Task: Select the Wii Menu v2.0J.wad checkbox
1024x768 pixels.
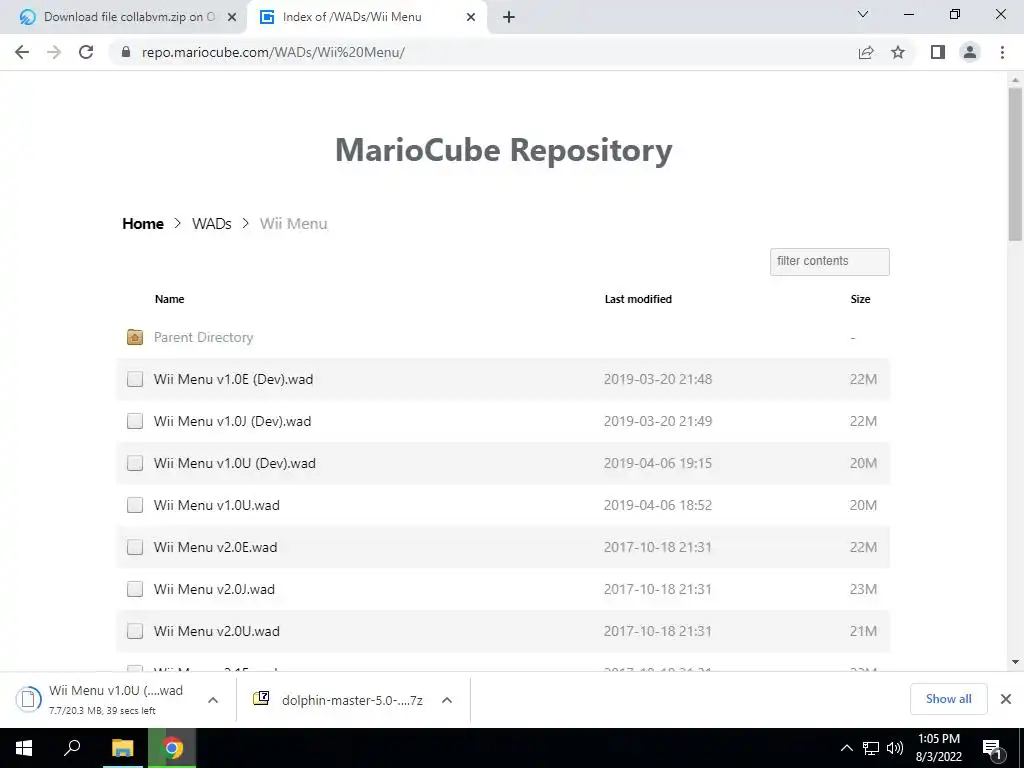Action: point(135,589)
